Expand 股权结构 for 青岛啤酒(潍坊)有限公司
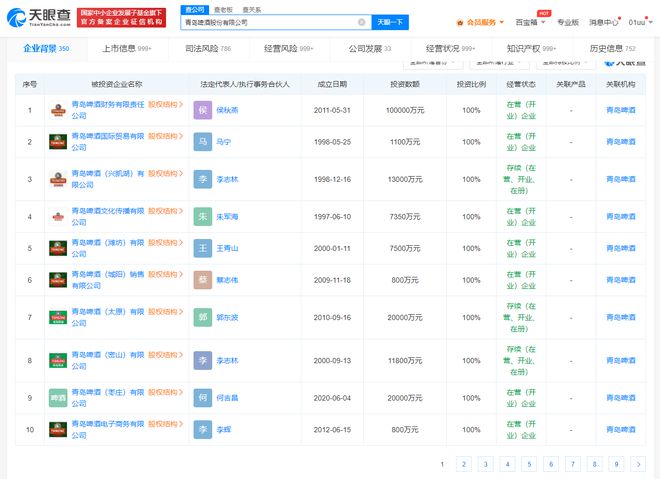The width and height of the screenshot is (660, 479). pos(165,242)
